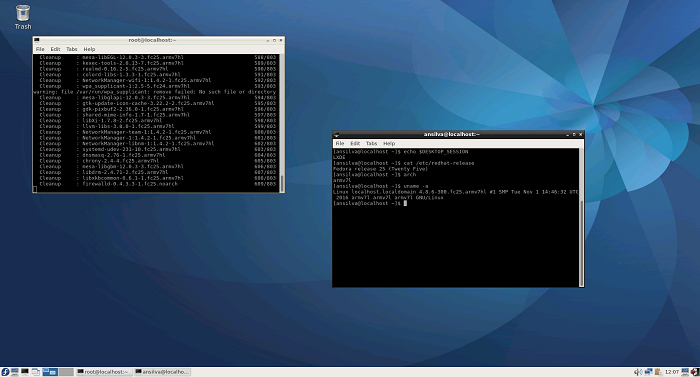700x377 pixels.
Task: Click scrollbar of the root@localhost terminal
Action: point(282,124)
